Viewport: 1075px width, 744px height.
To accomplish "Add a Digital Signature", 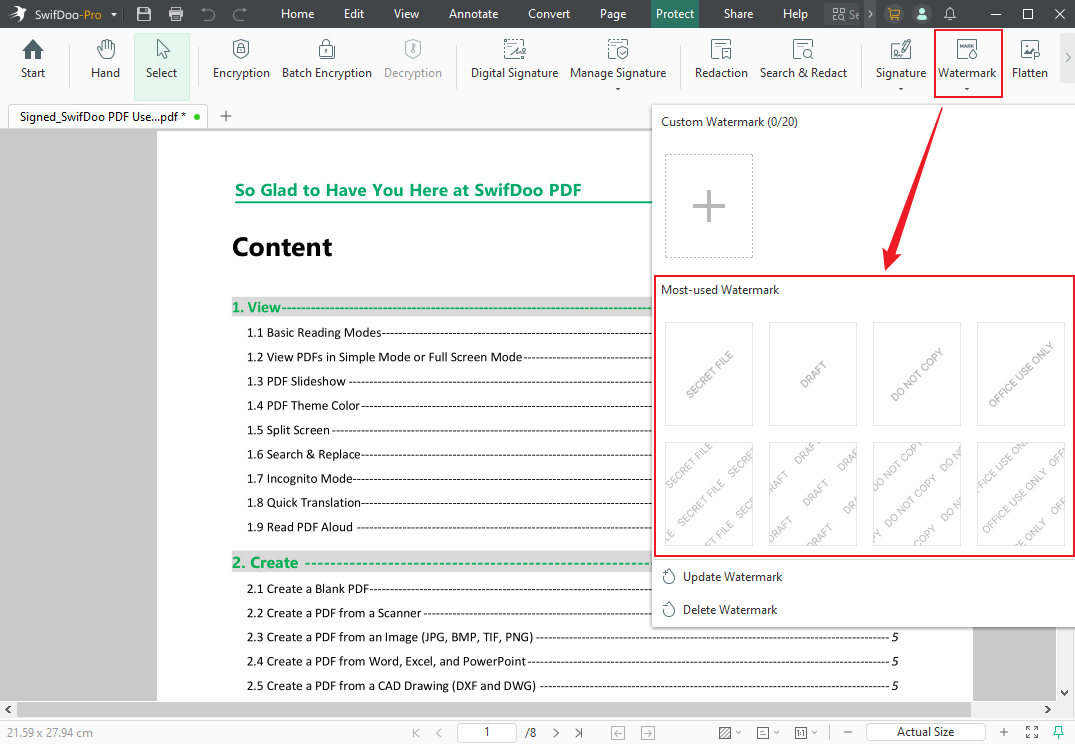I will tap(514, 59).
